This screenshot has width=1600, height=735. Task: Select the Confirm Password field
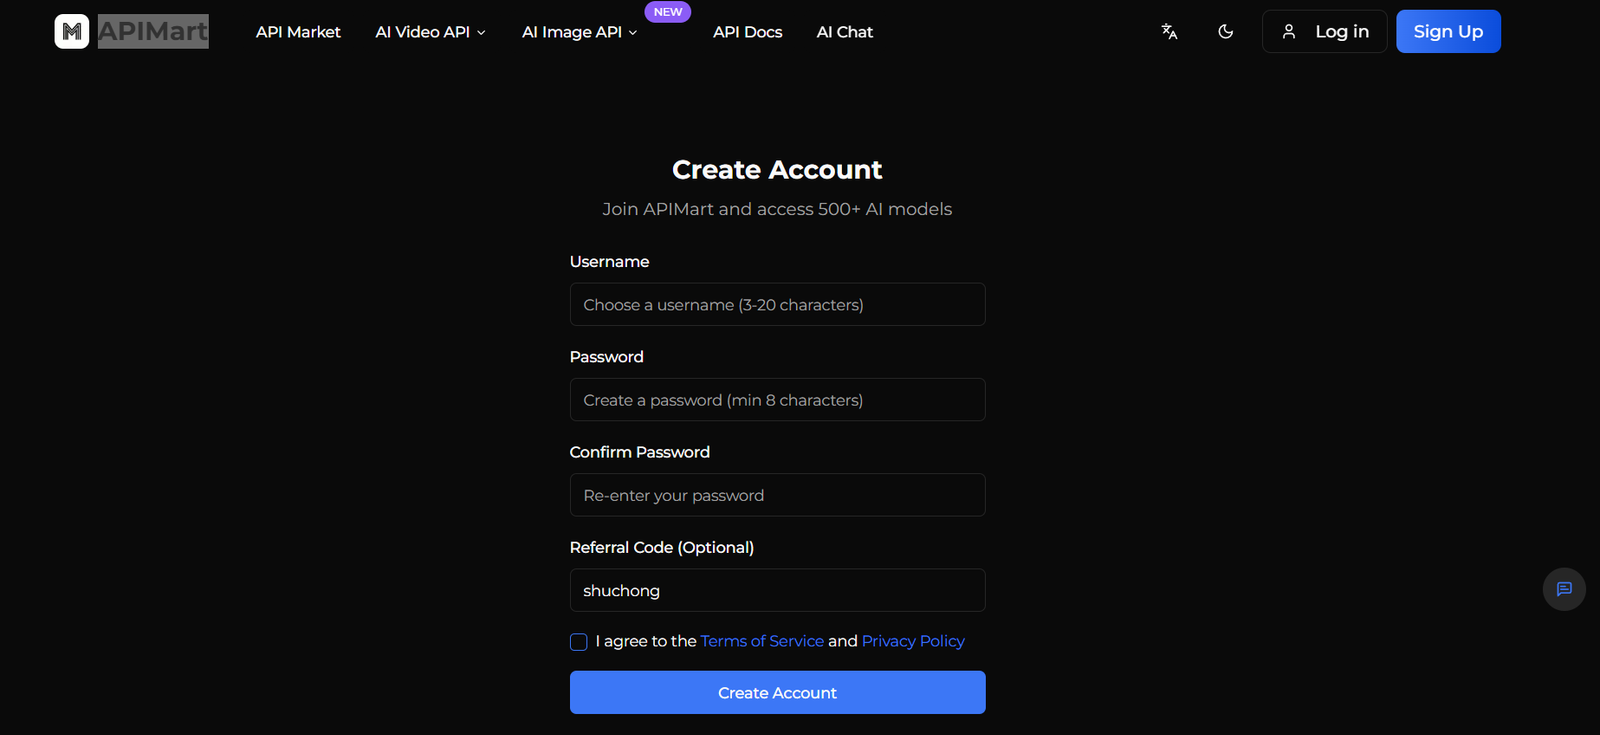[777, 495]
